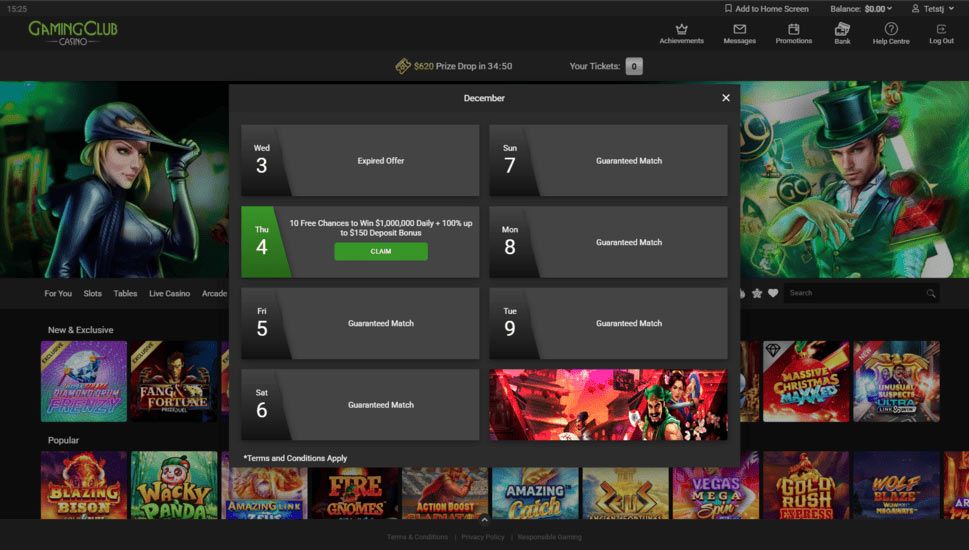The width and height of the screenshot is (969, 550).
Task: Select the Wed 3 Expired Offer card
Action: click(360, 161)
